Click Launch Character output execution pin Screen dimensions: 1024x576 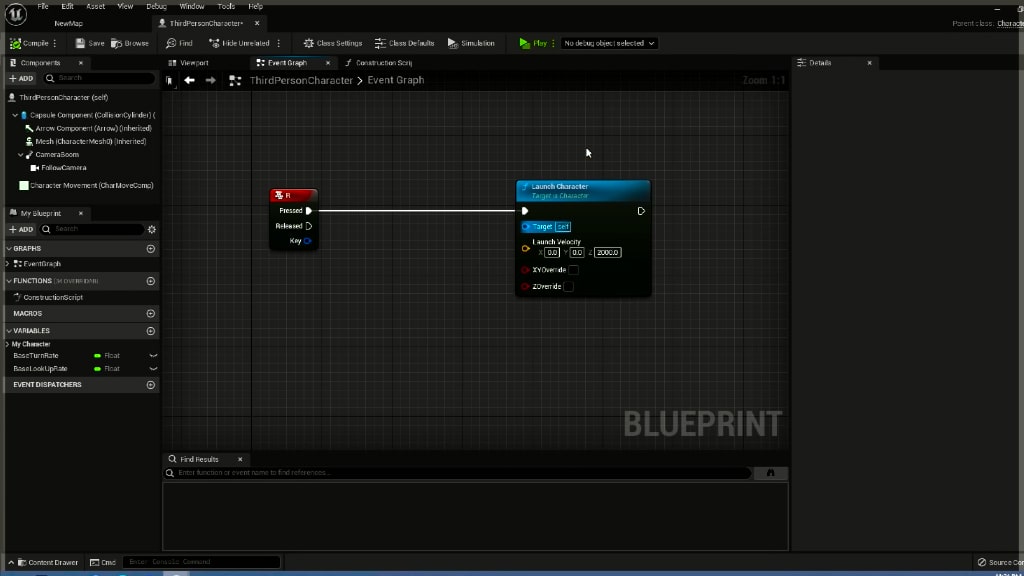(641, 211)
